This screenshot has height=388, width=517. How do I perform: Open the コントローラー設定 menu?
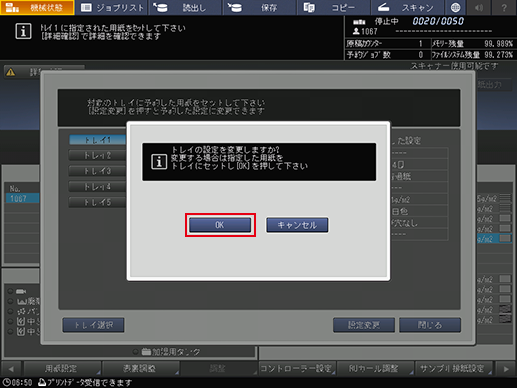297,369
